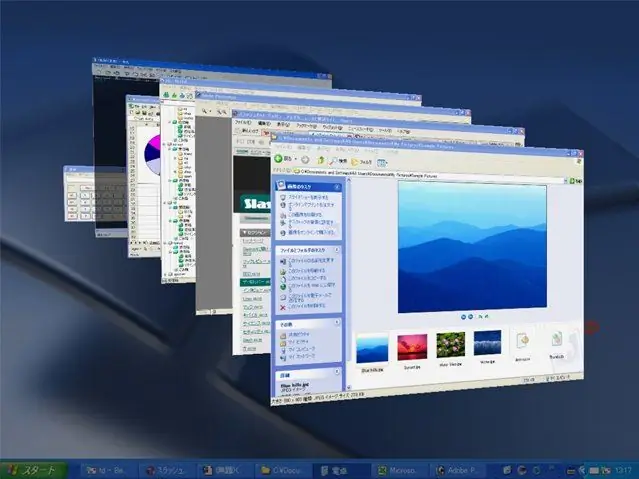Image resolution: width=639 pixels, height=479 pixels.
Task: Collapse the Details (詳細) panel
Action: click(x=337, y=372)
